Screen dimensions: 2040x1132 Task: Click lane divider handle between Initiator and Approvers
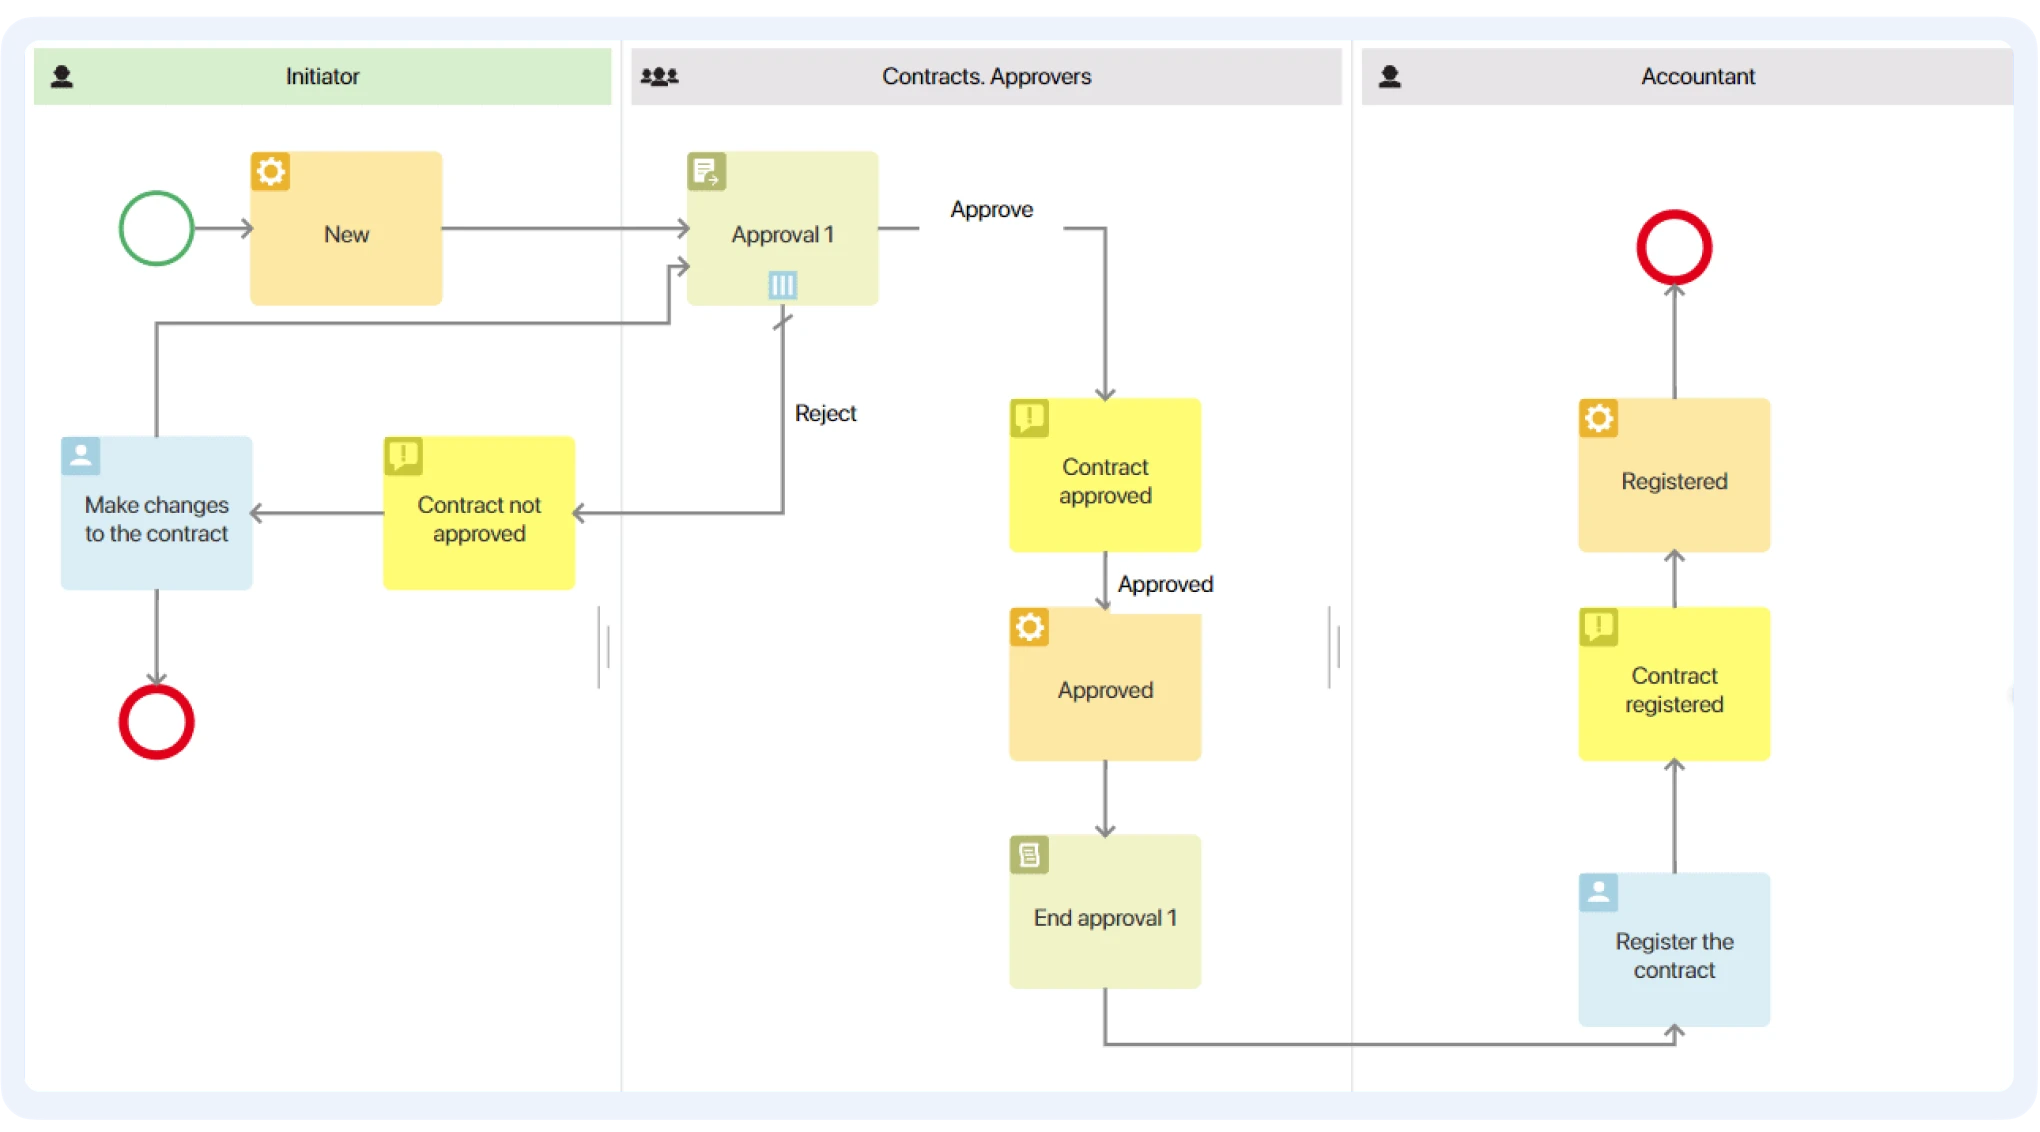pos(604,647)
